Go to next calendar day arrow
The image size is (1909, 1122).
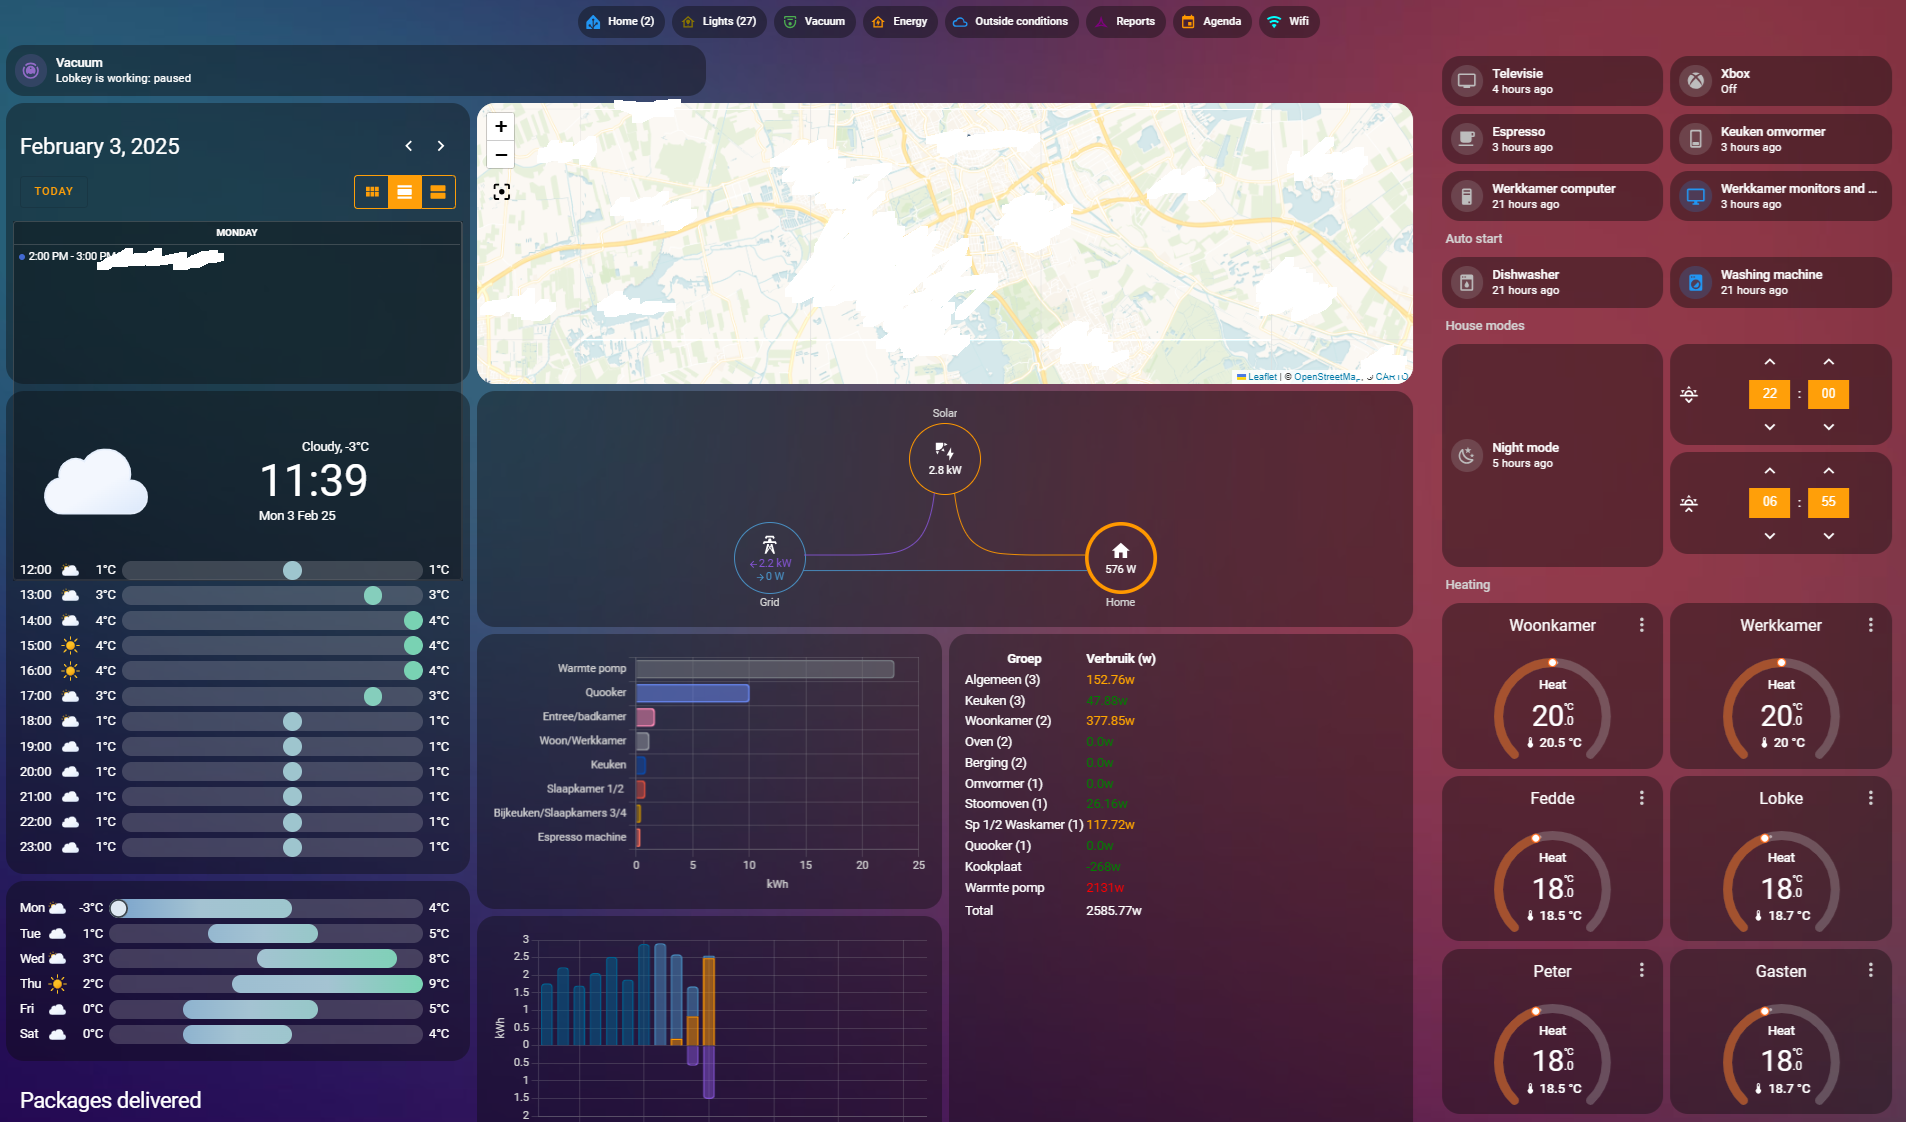pyautogui.click(x=441, y=146)
